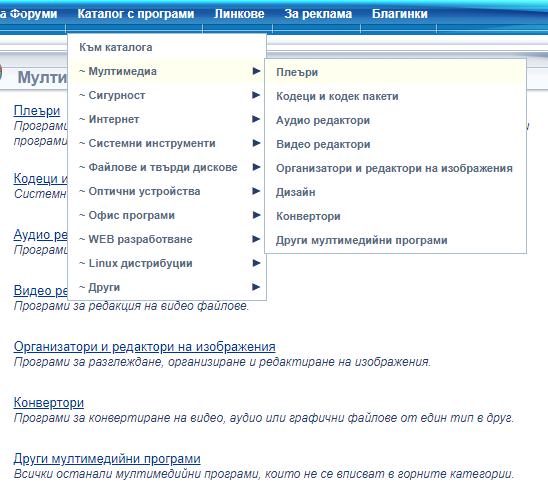
Task: Choose ~ Офис програми menu entry
Action: (167, 215)
